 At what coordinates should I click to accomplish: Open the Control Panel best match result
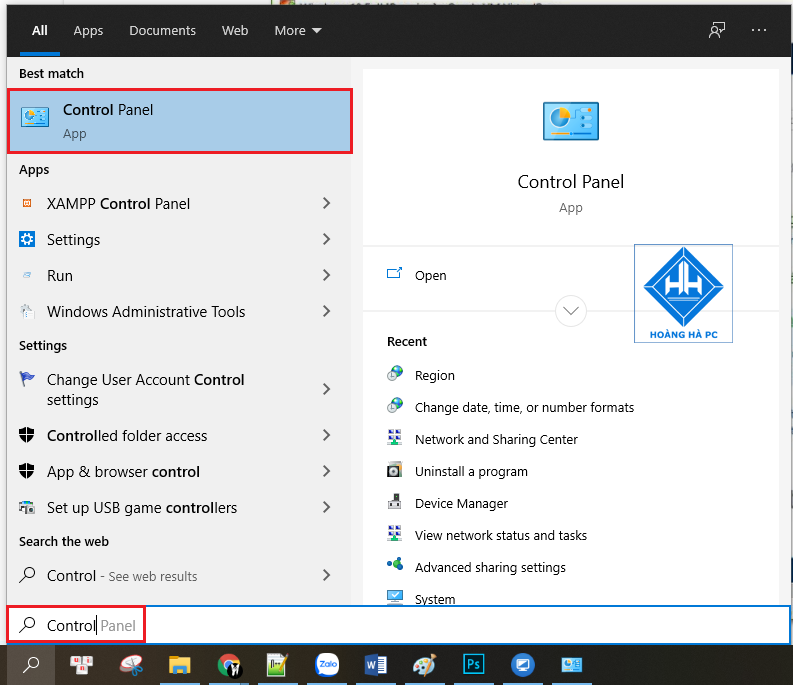[180, 121]
